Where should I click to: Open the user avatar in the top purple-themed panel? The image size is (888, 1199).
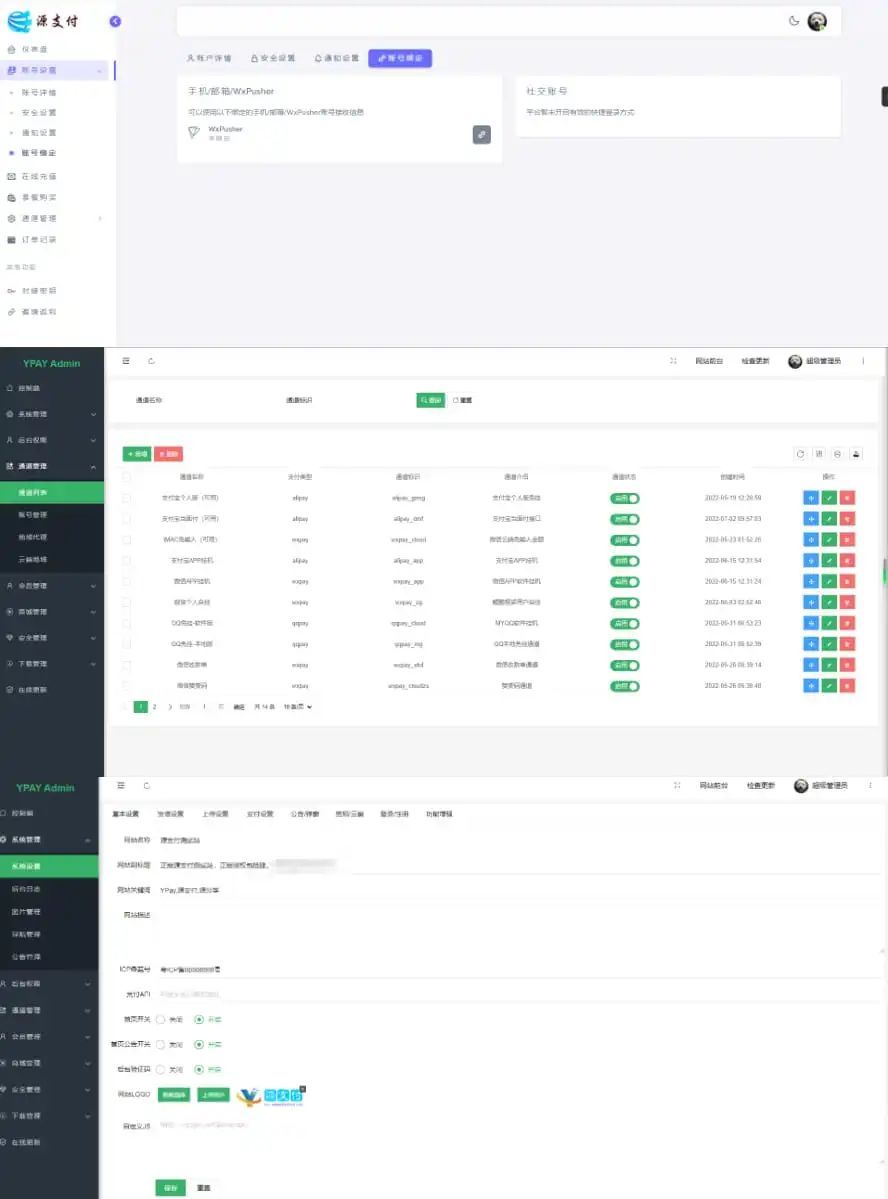[817, 21]
